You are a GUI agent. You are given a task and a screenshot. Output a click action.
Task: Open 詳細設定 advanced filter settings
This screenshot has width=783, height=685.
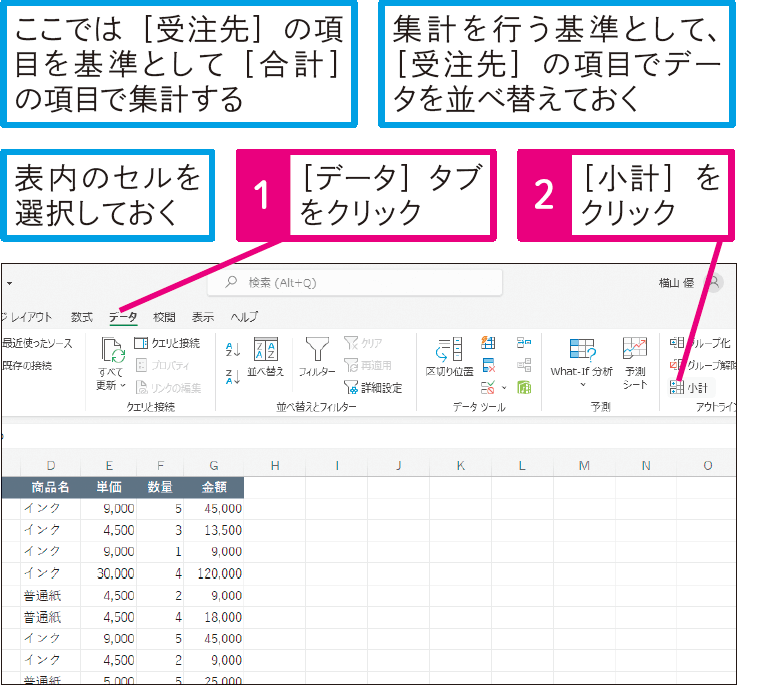click(373, 387)
